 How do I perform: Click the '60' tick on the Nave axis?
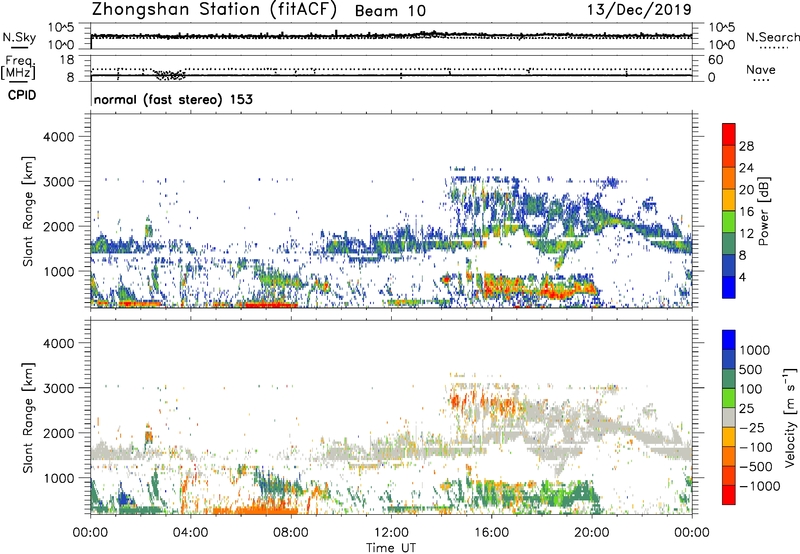[715, 60]
